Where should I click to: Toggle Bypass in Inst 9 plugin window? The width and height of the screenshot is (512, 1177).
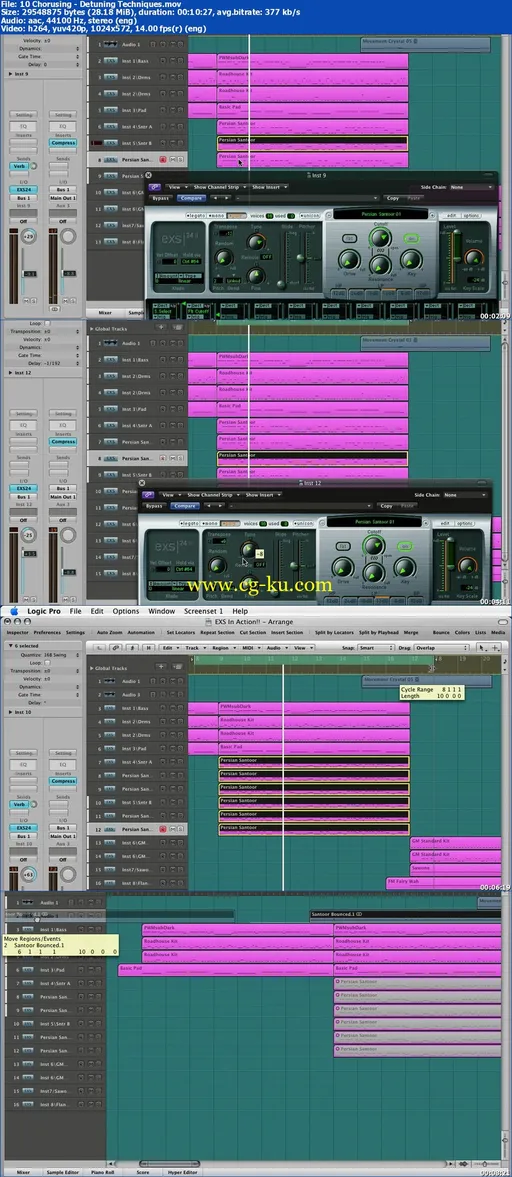pyautogui.click(x=161, y=198)
